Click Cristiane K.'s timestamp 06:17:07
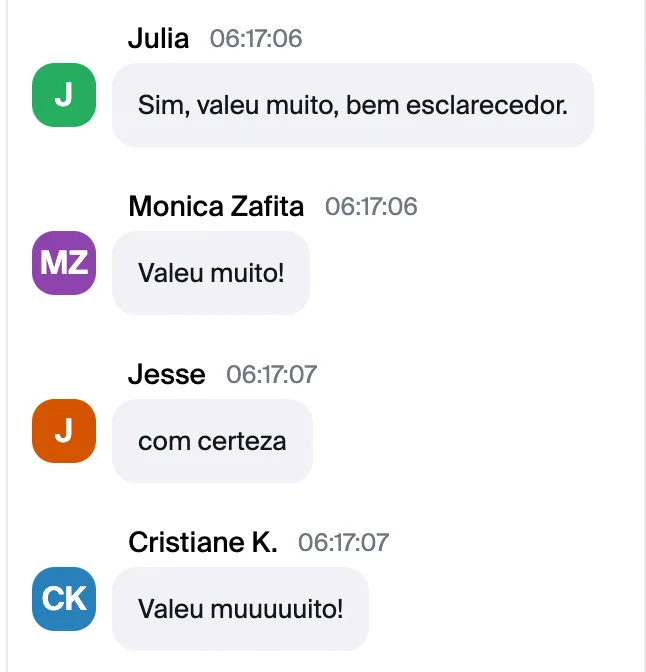Screen dimensions: 646x672 (344, 543)
